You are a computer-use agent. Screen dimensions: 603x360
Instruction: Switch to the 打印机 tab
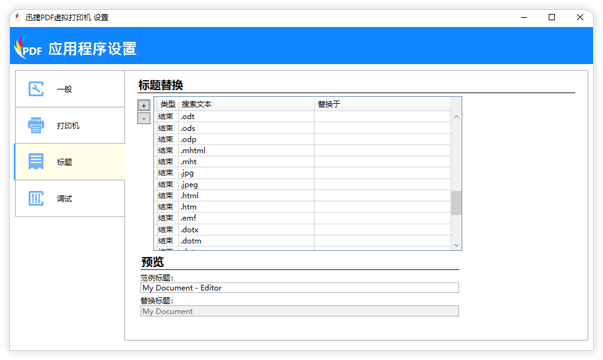pos(70,125)
